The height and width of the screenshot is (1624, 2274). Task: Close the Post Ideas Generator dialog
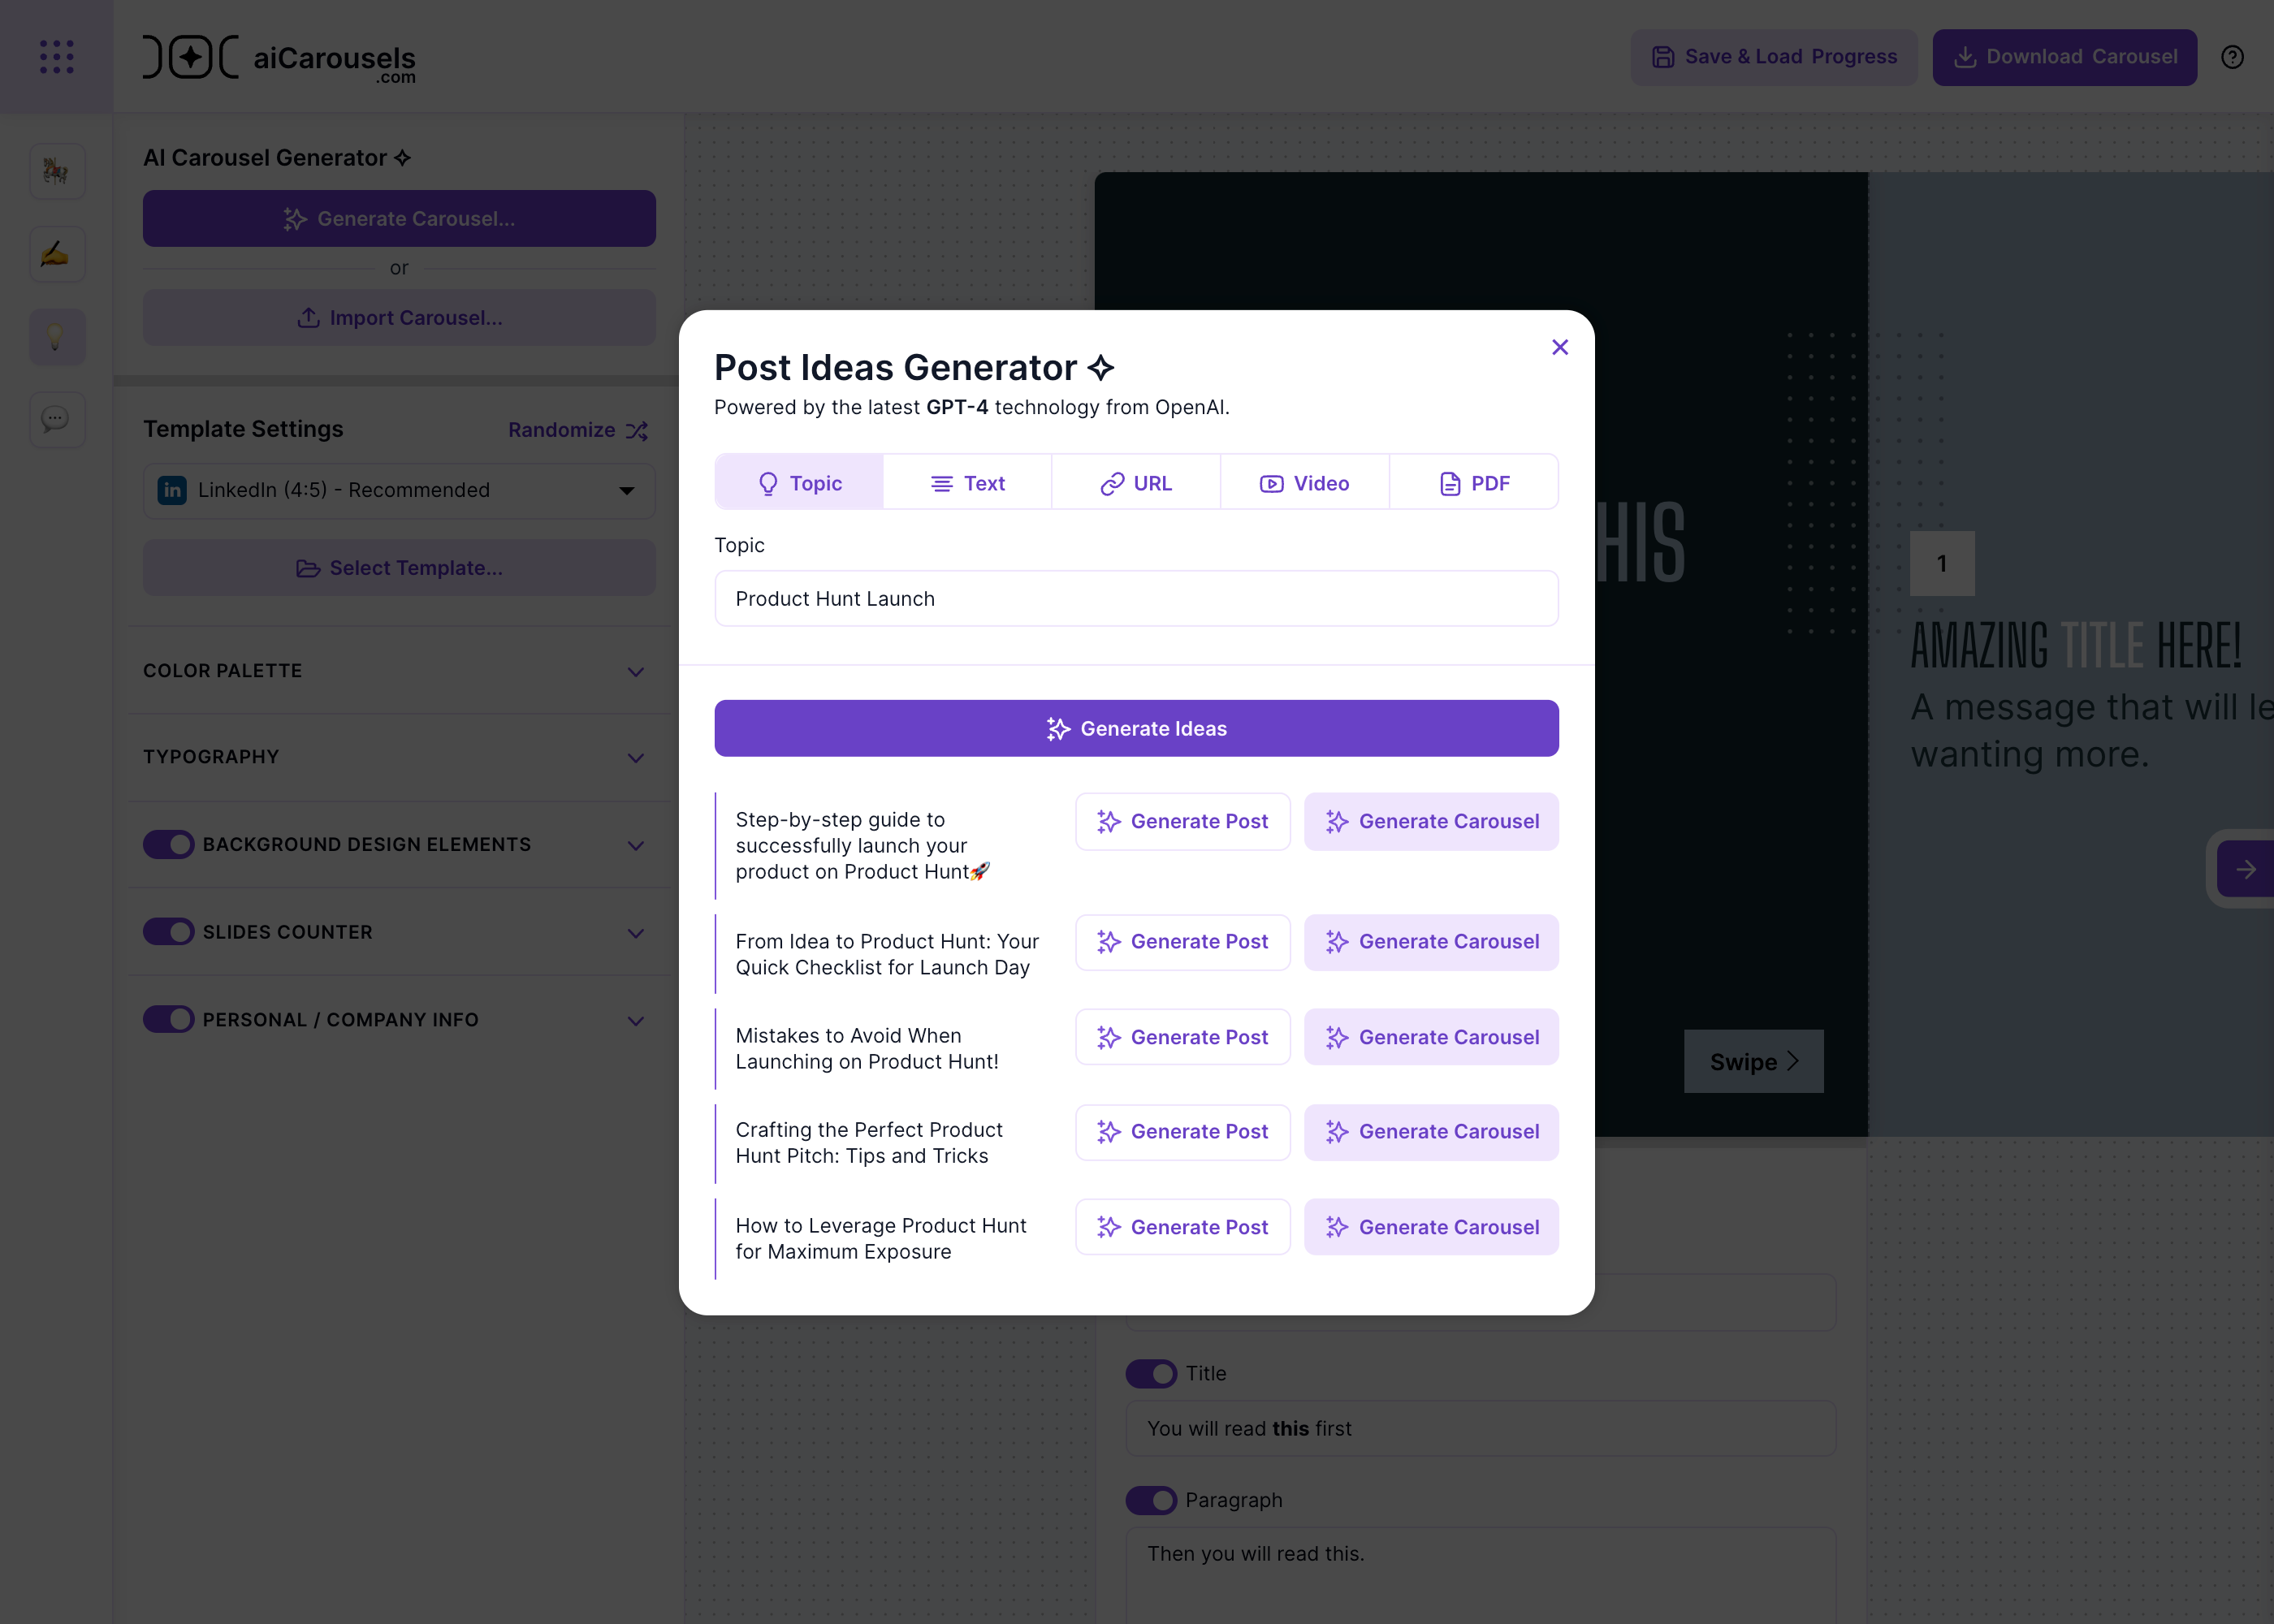tap(1559, 347)
